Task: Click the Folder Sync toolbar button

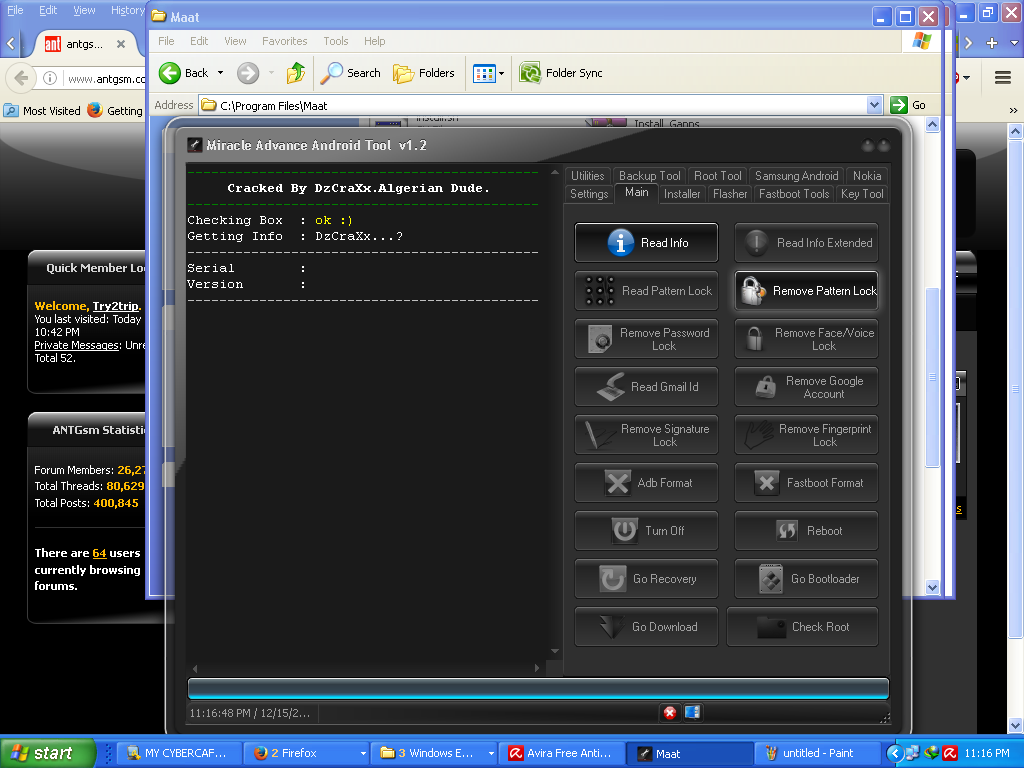Action: [x=561, y=73]
